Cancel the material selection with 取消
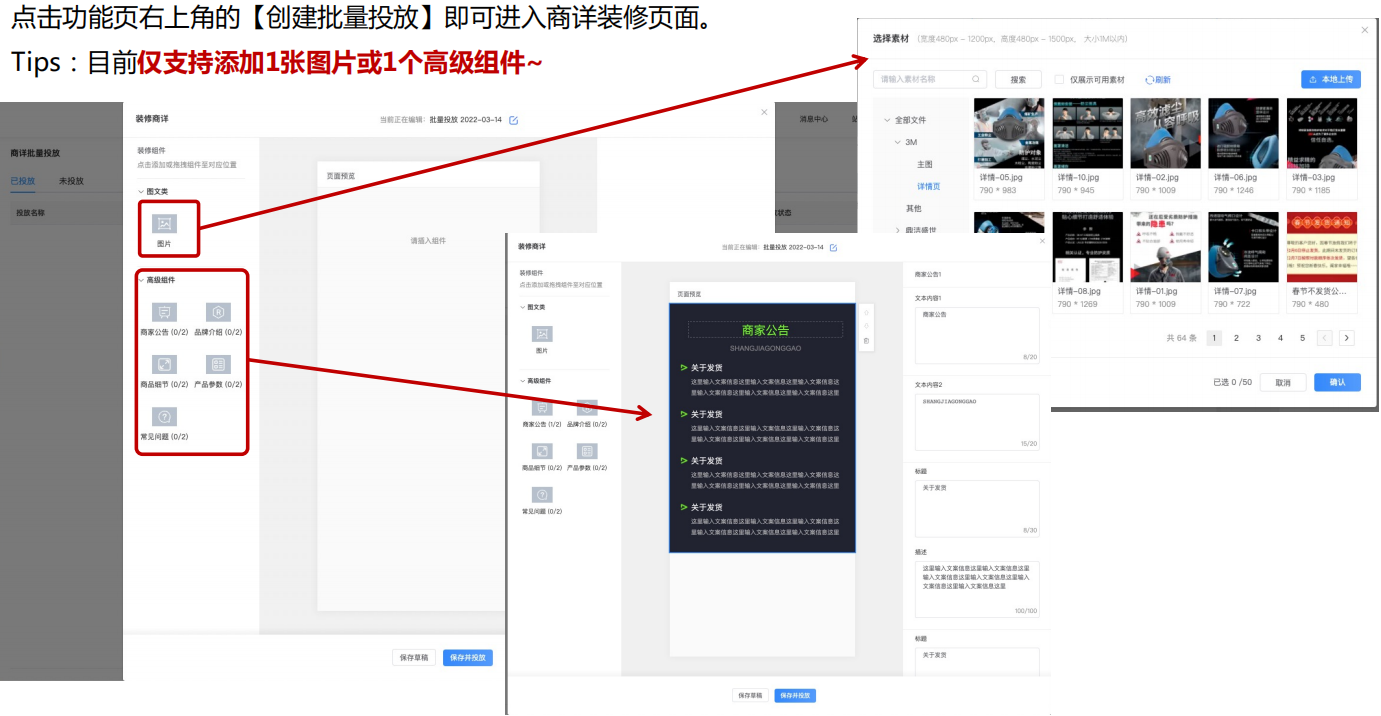Viewport: 1381px width, 716px height. (1283, 382)
